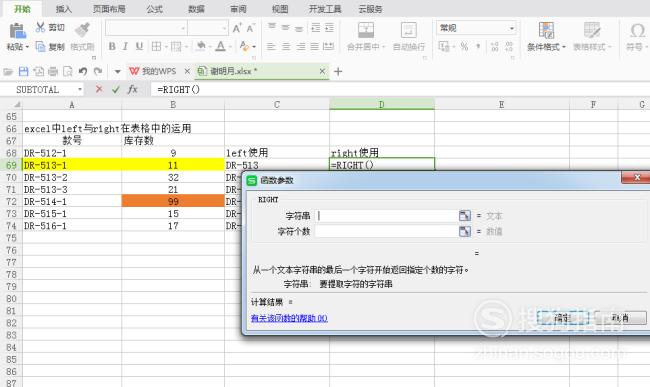
Task: Toggle Underline formatting
Action: (x=139, y=46)
